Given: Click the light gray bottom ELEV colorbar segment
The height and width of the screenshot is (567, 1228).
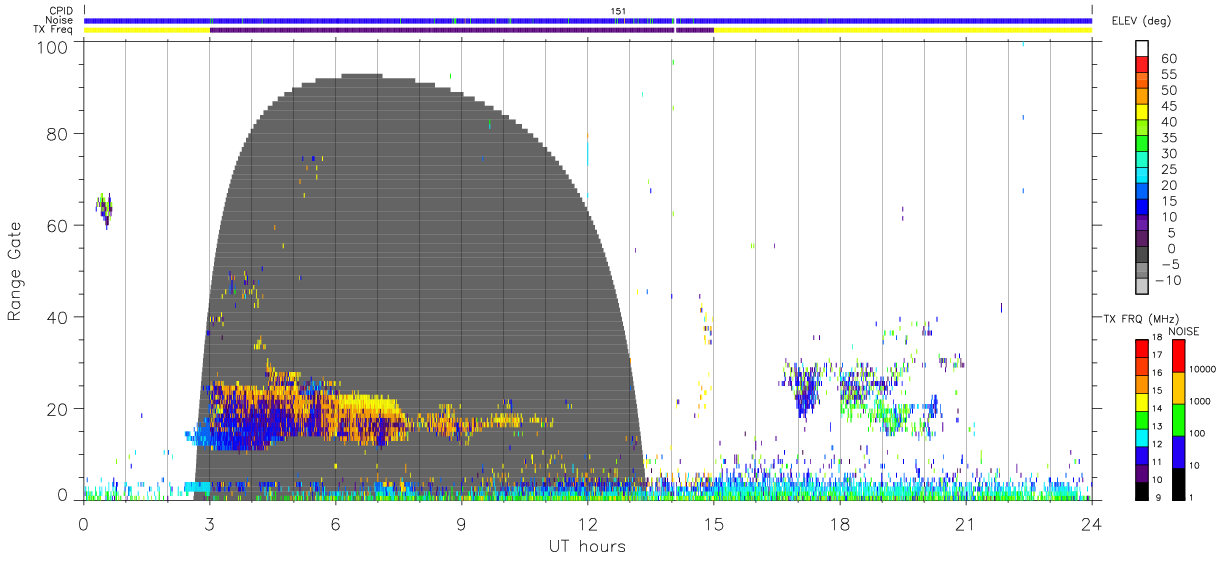Looking at the screenshot, I should tap(1142, 286).
